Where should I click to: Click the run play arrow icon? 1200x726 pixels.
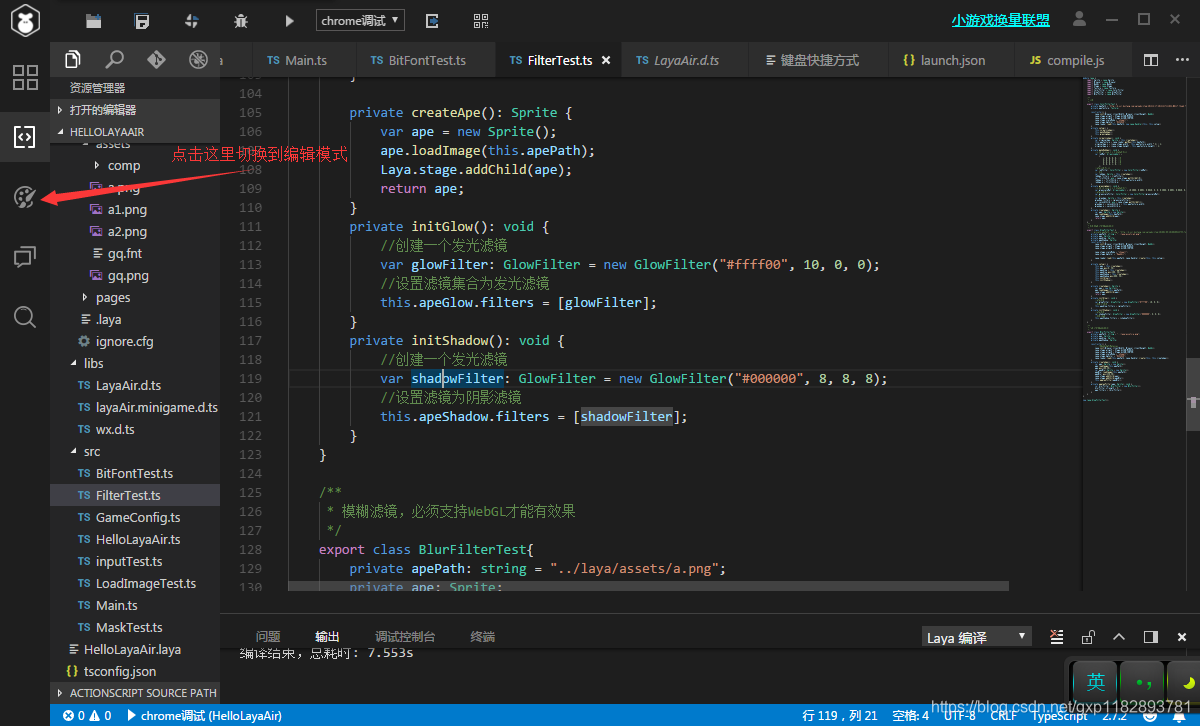point(289,20)
